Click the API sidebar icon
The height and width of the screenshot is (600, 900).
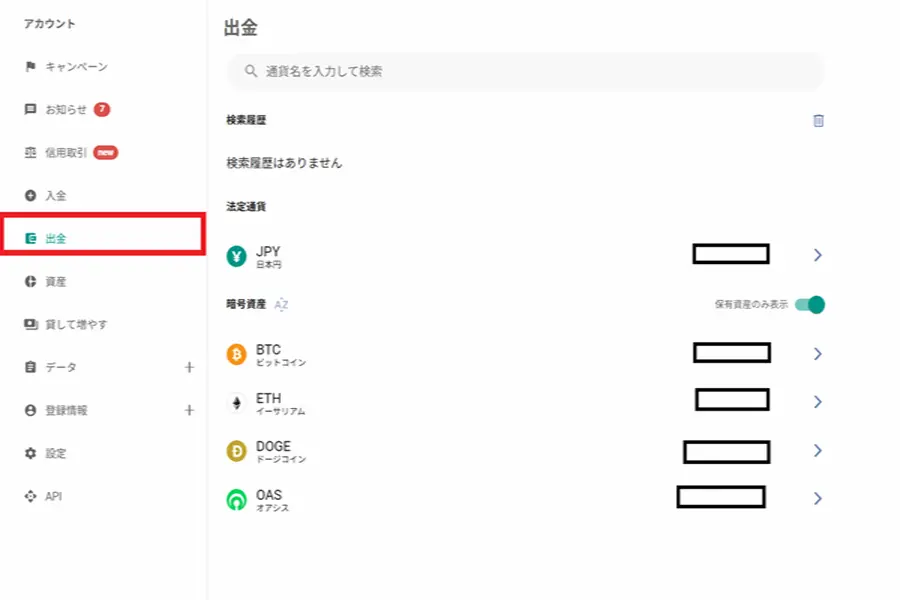click(28, 496)
